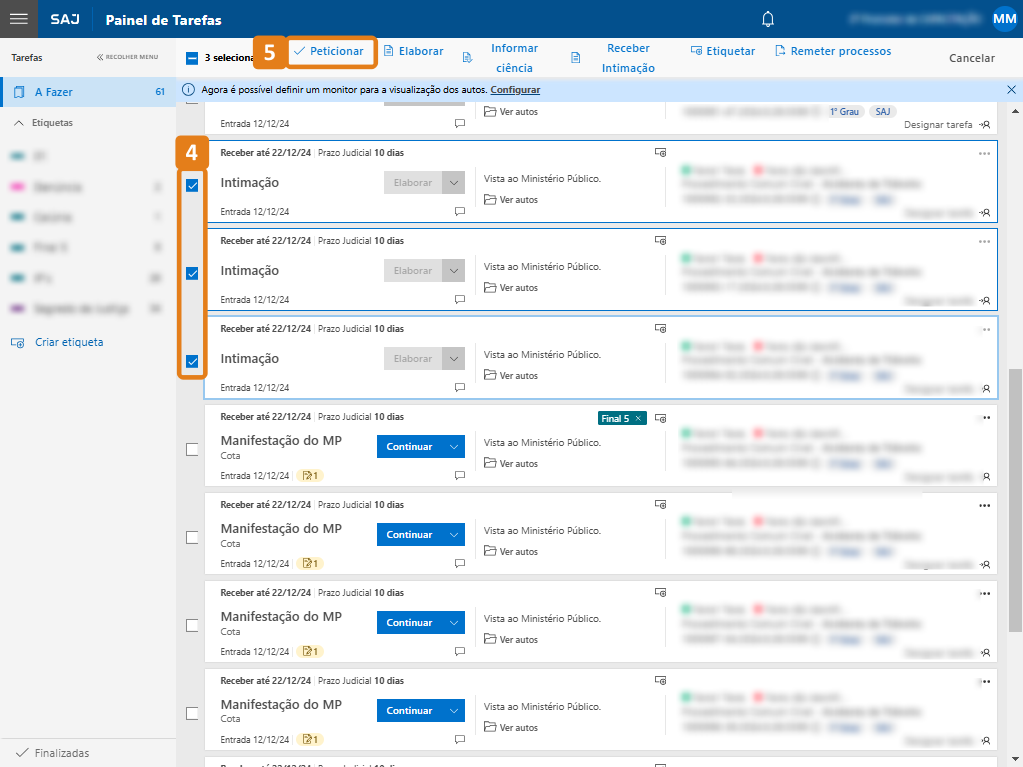Expand dropdown arrow beside first Continuar button
Image resolution: width=1023 pixels, height=767 pixels.
click(x=454, y=447)
